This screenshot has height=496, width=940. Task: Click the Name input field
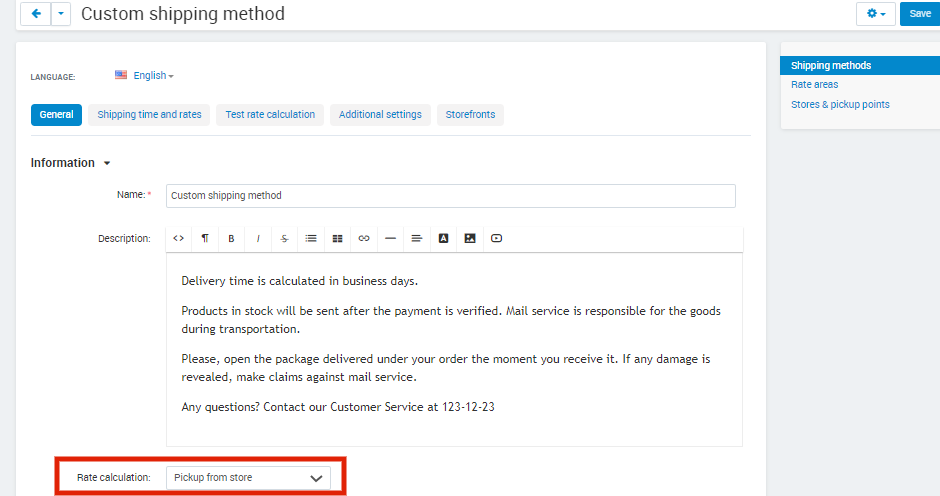click(x=451, y=196)
